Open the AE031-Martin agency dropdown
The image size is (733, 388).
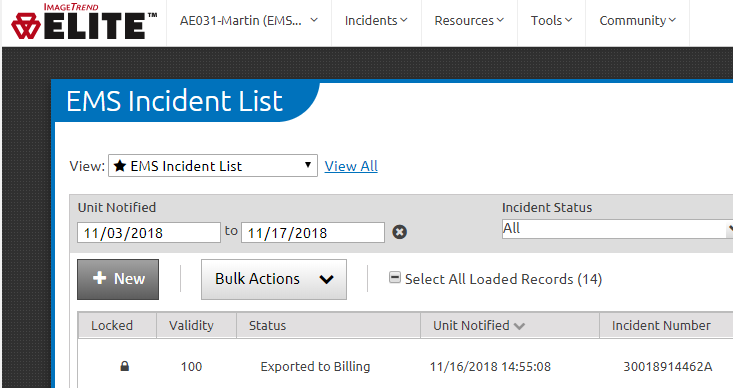pyautogui.click(x=249, y=21)
